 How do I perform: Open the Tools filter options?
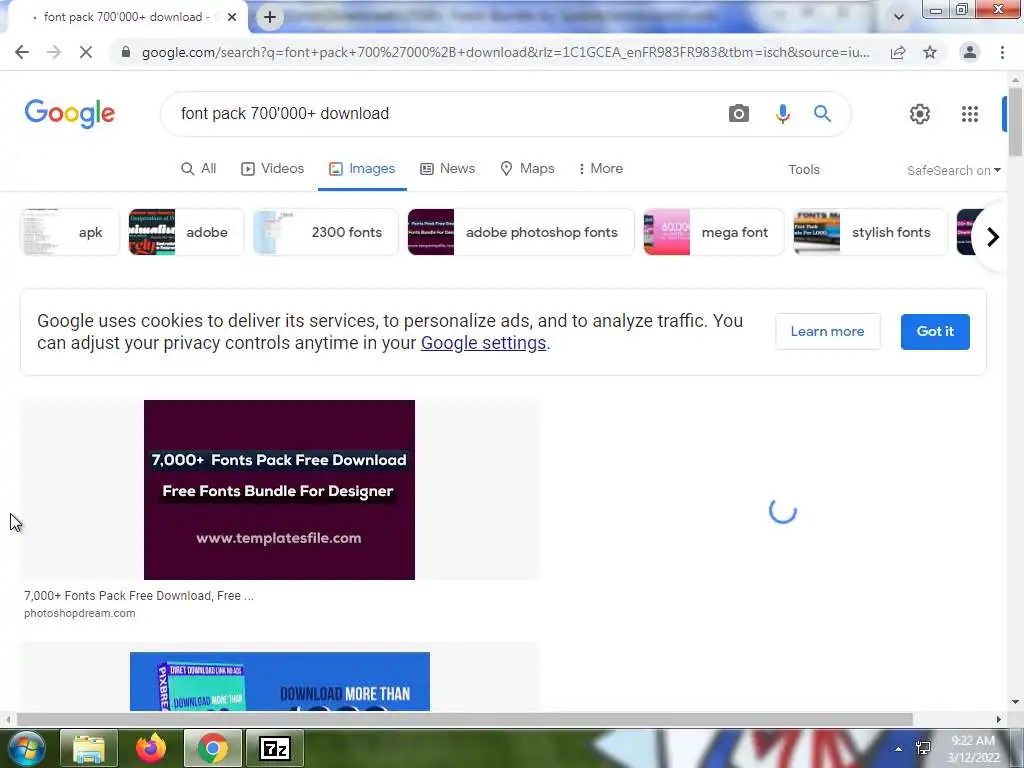(803, 170)
